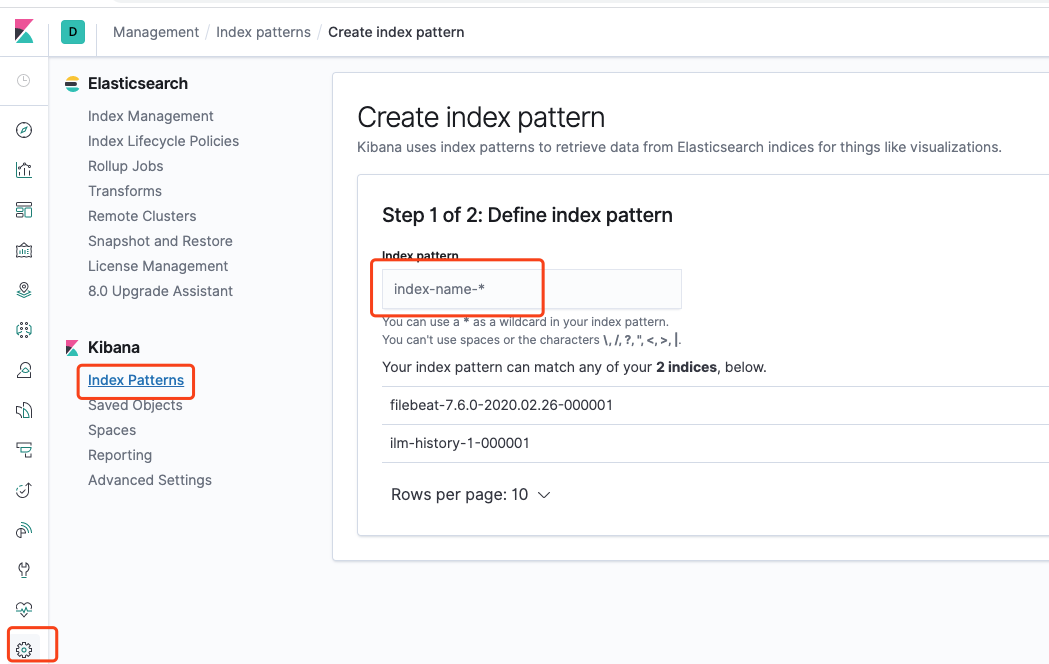Screen dimensions: 1049x664
Task: Click the filebeat-7.6.0-2020.02.26-000001 index row
Action: click(501, 405)
